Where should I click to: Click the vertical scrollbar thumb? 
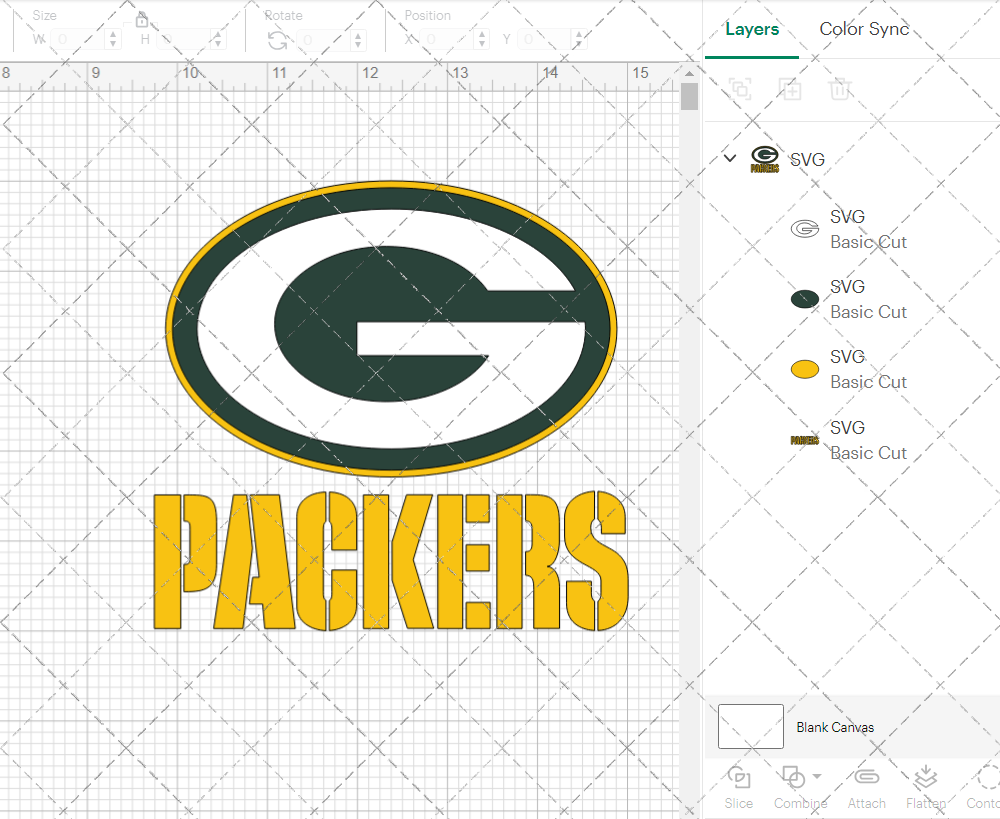coord(689,96)
